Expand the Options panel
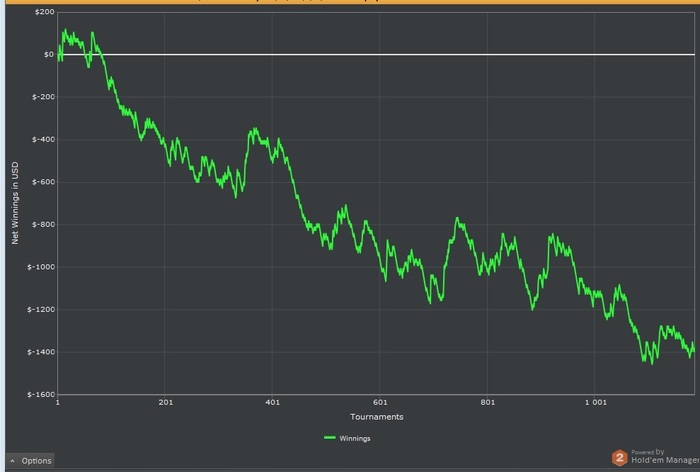Screen dimensions: 700x472 pyautogui.click(x=30, y=460)
